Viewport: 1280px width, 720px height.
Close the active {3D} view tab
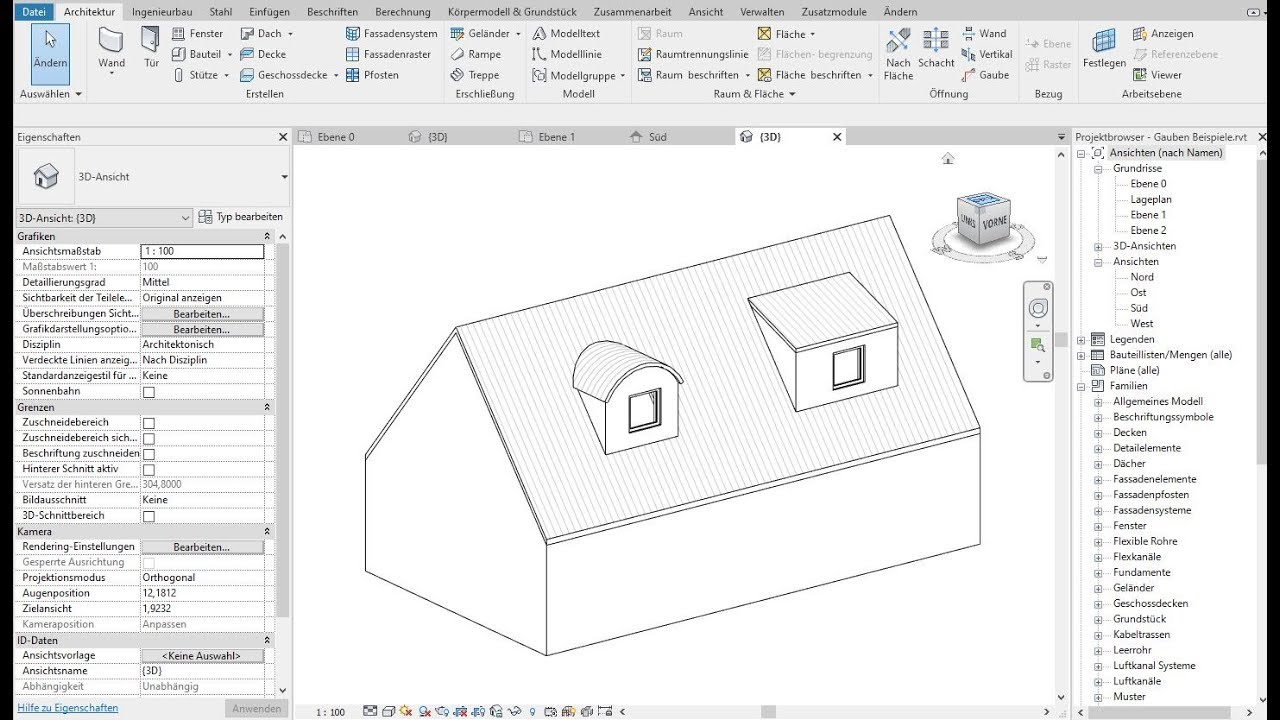[x=837, y=137]
